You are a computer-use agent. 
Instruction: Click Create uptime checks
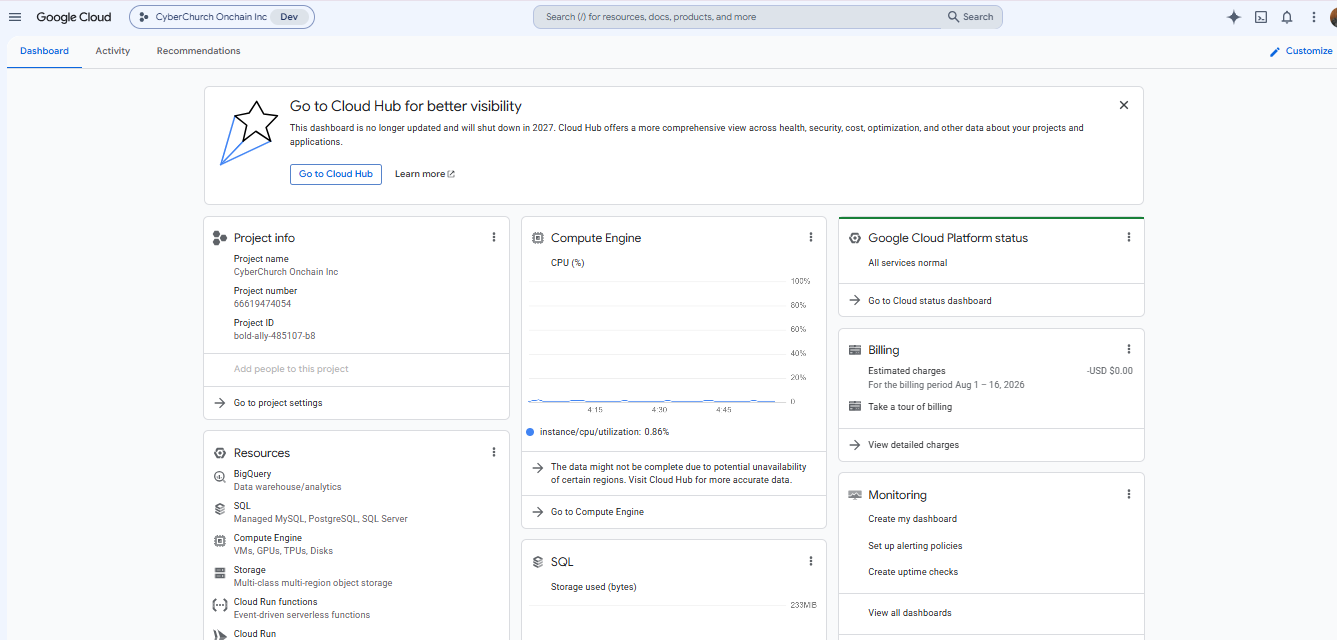[913, 572]
